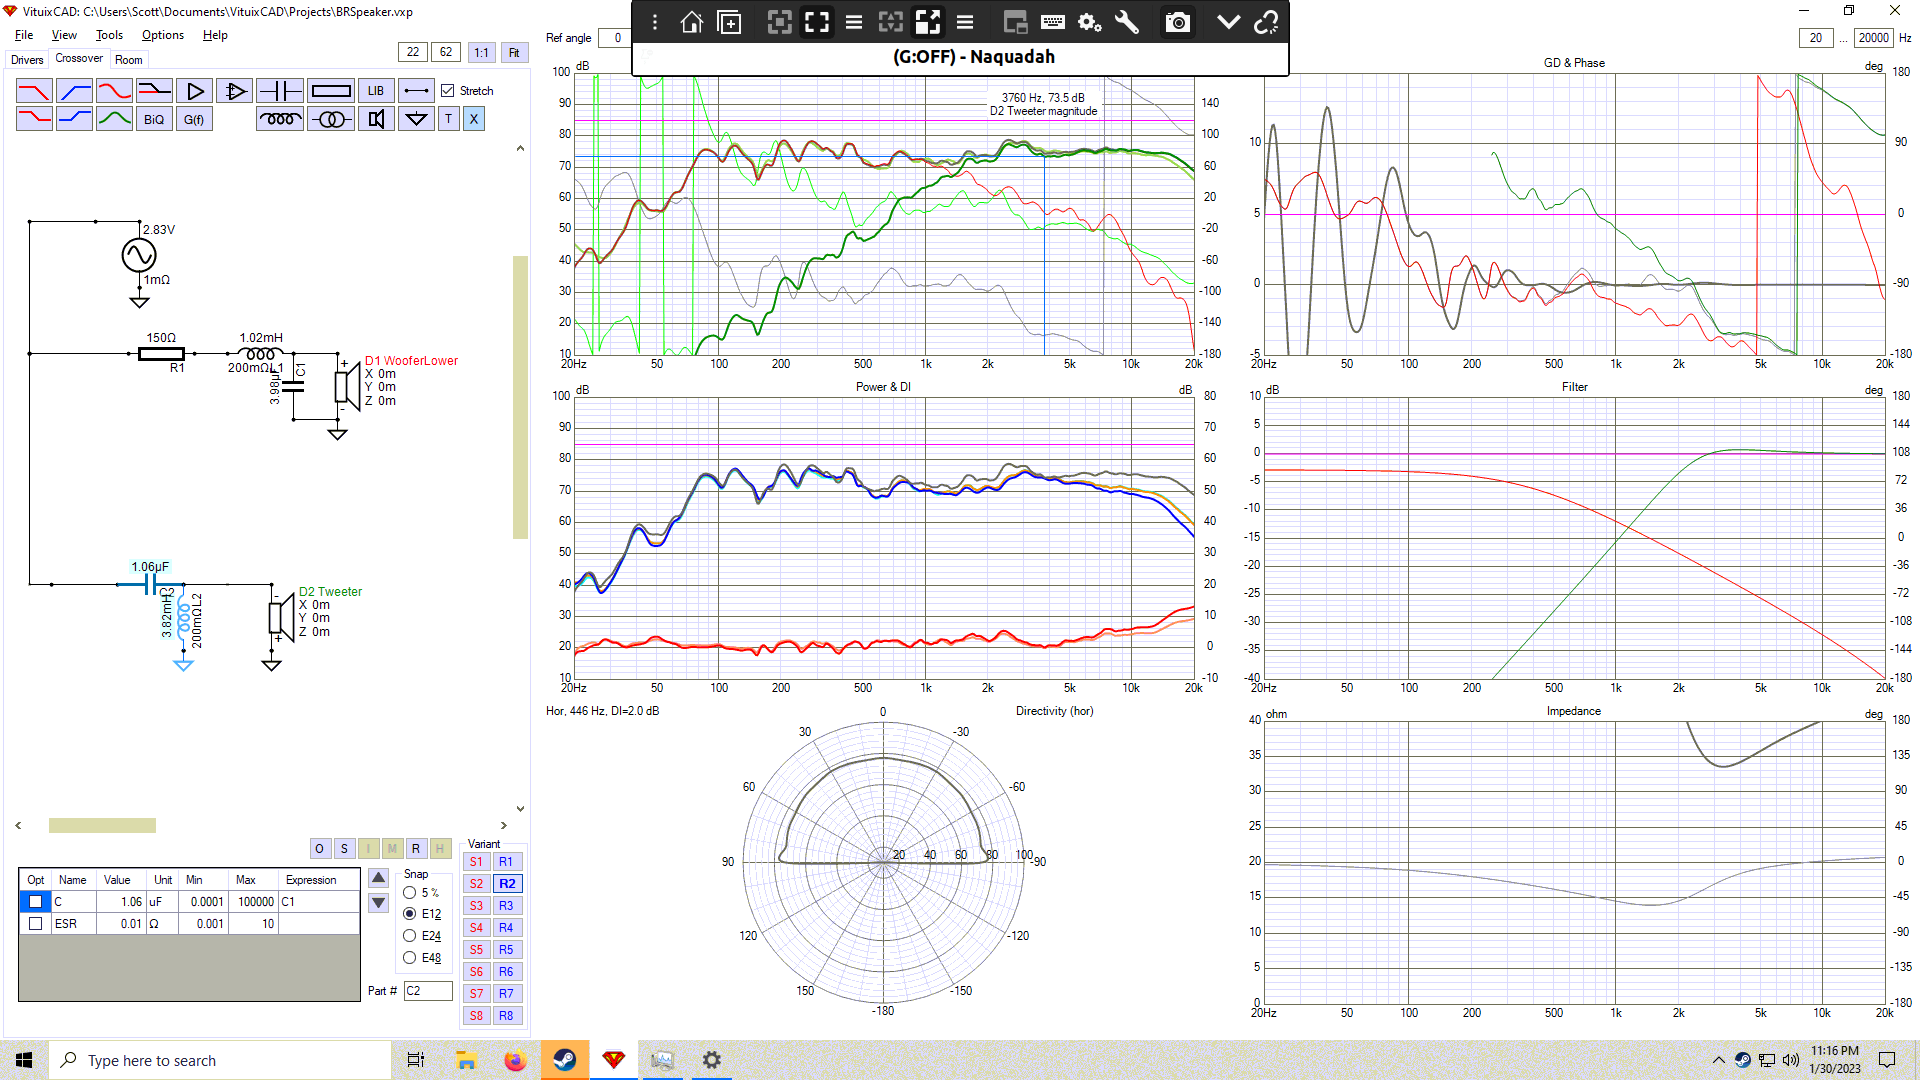Insert a speaker driver component
Image resolution: width=1920 pixels, height=1080 pixels.
(376, 119)
